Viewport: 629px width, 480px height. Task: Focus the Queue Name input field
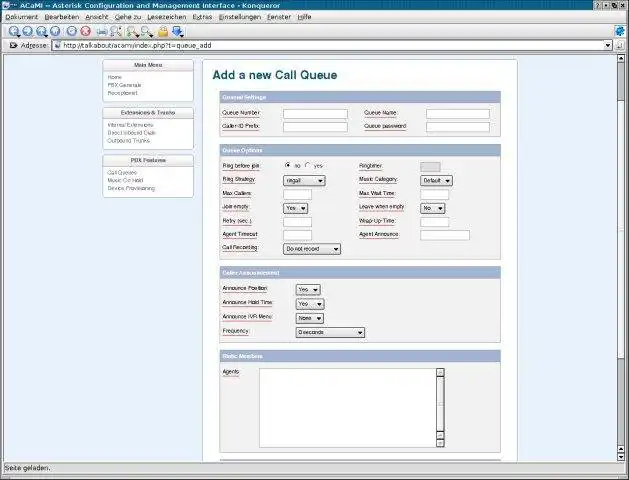pos(458,114)
